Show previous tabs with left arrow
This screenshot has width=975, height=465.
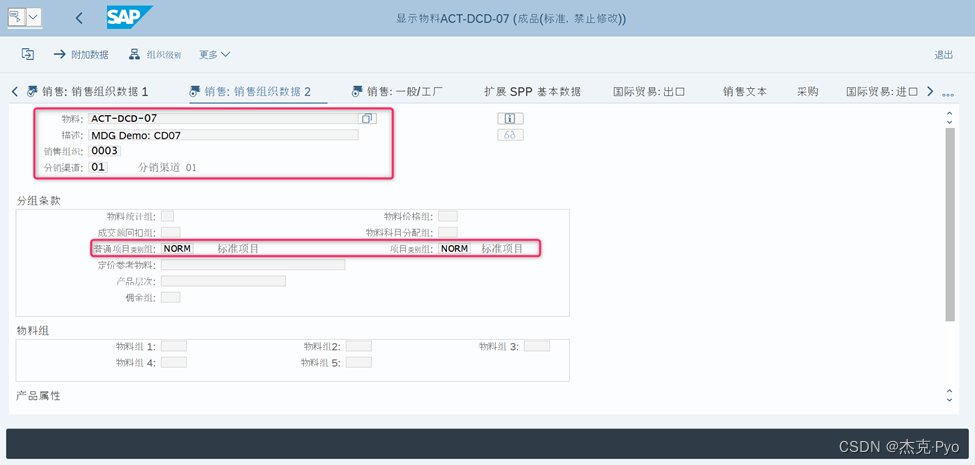click(x=15, y=92)
